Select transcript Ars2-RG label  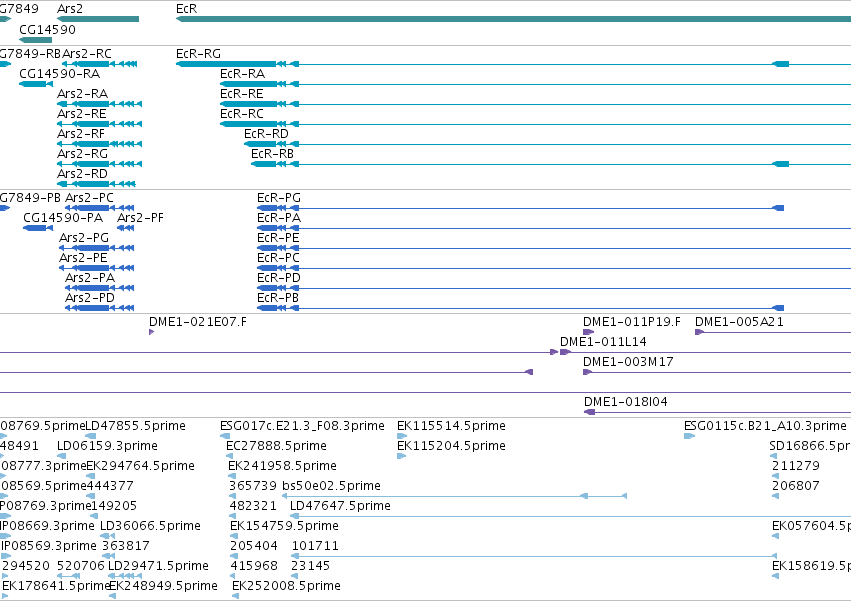pos(82,154)
